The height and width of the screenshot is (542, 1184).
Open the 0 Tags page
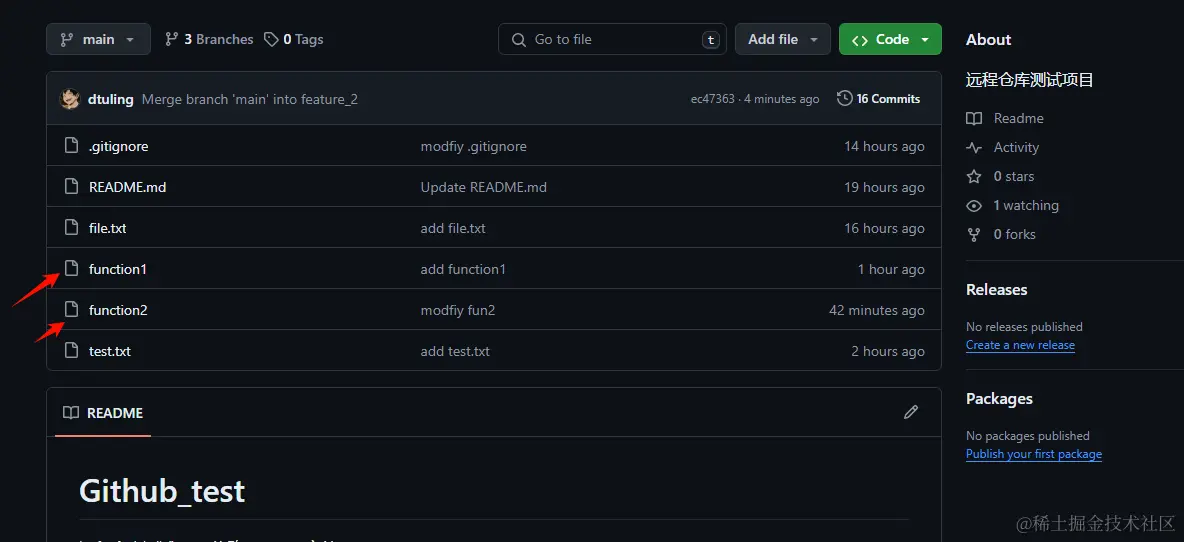point(294,39)
